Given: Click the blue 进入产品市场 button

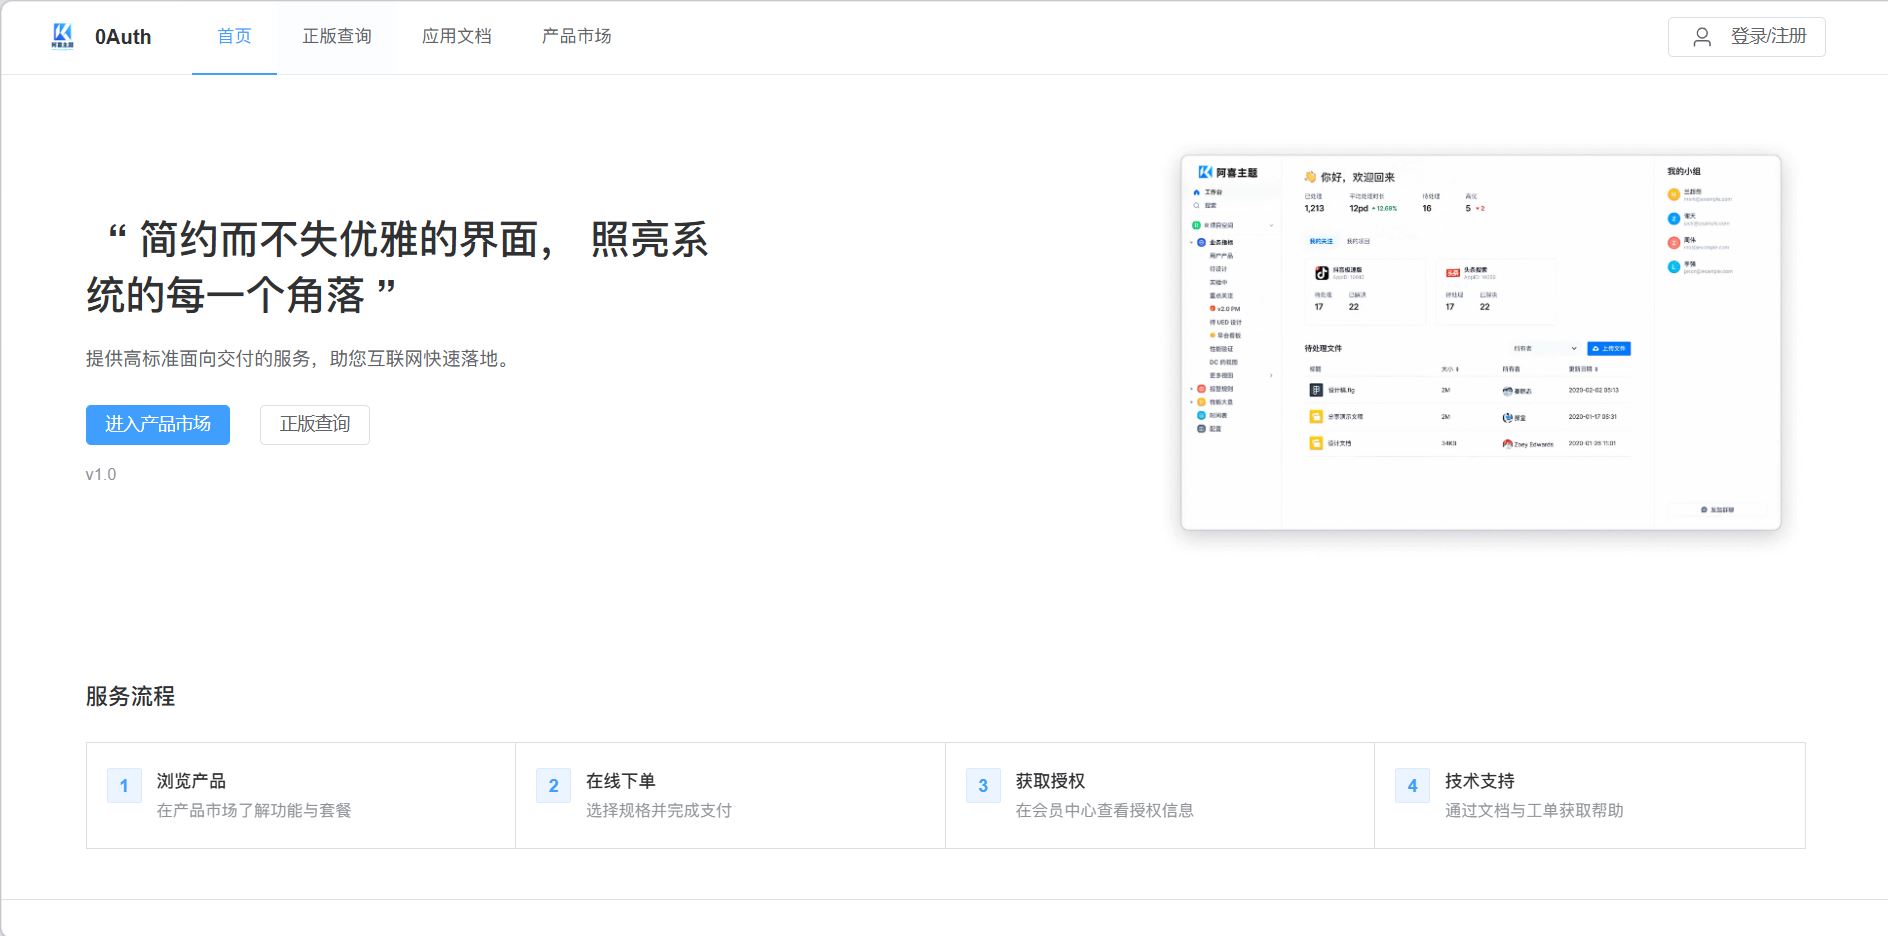Looking at the screenshot, I should point(158,425).
